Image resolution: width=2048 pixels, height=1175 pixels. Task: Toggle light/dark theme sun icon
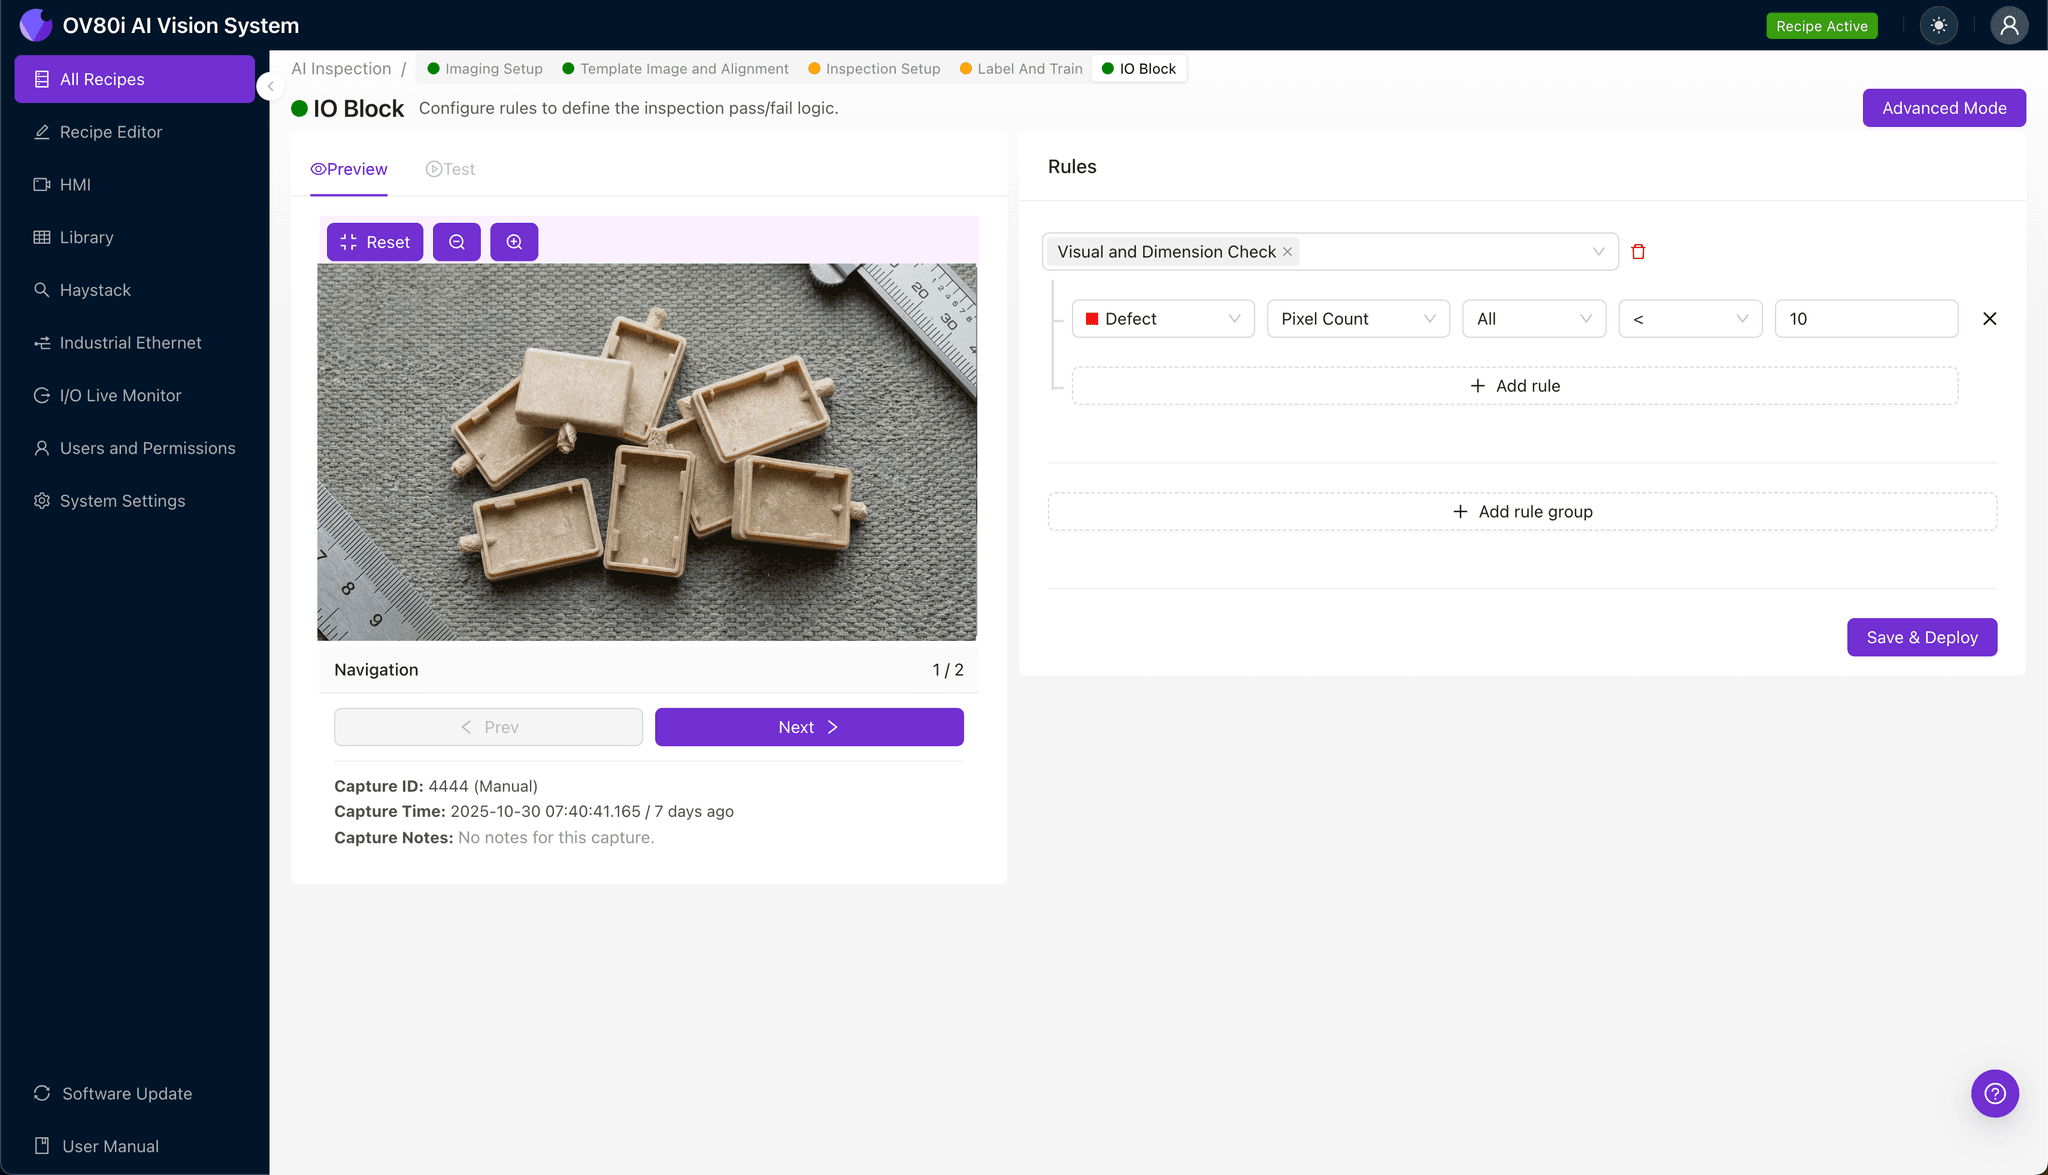tap(1938, 26)
